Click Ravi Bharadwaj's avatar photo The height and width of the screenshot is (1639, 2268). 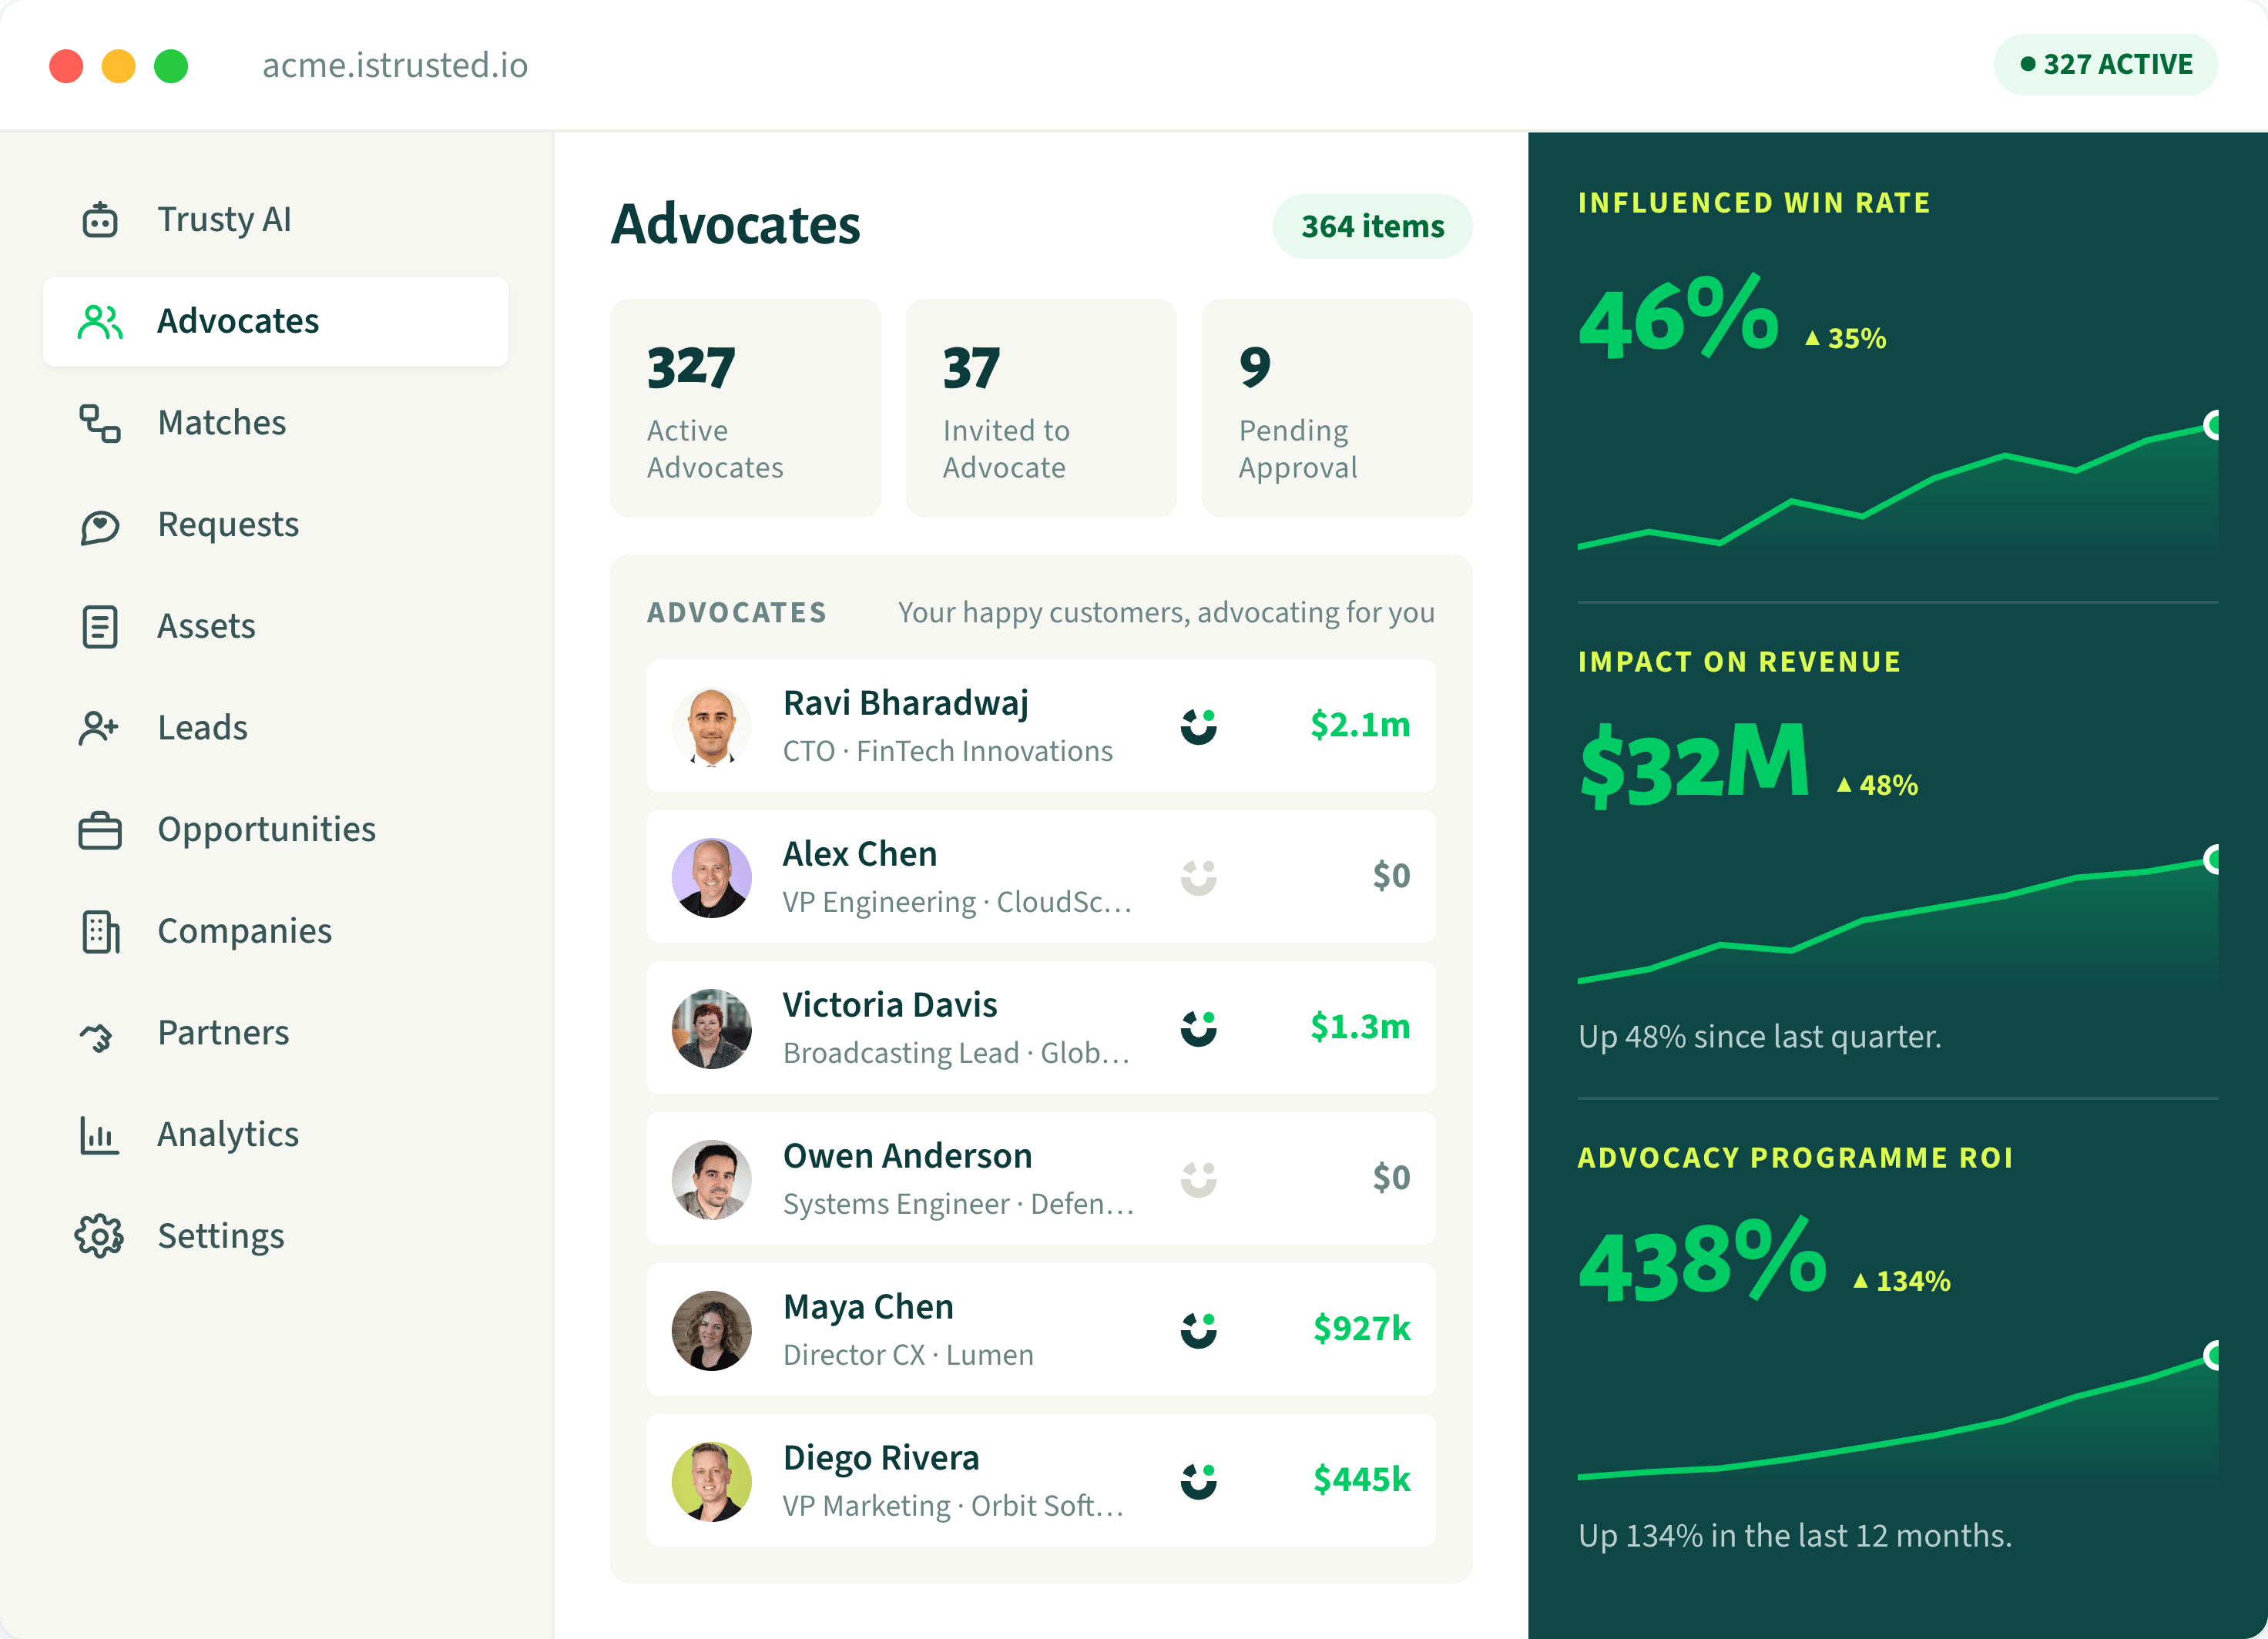click(x=712, y=727)
